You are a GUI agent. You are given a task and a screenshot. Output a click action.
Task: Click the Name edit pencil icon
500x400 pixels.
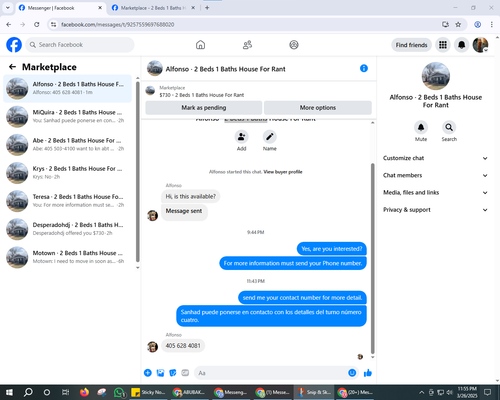[269, 137]
